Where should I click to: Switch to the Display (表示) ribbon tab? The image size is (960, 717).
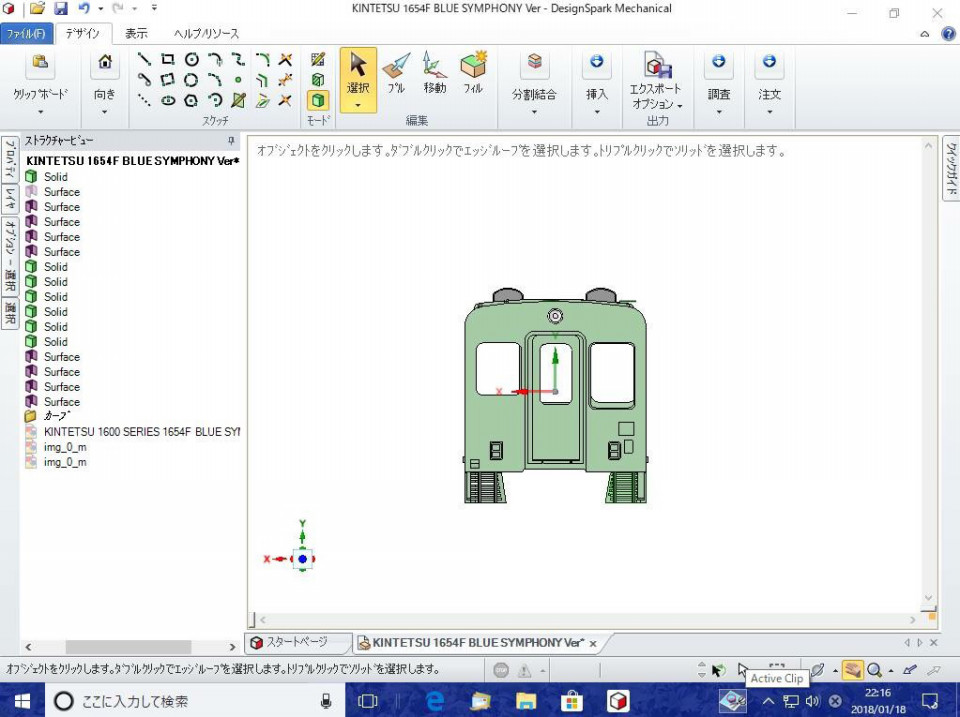(x=136, y=34)
